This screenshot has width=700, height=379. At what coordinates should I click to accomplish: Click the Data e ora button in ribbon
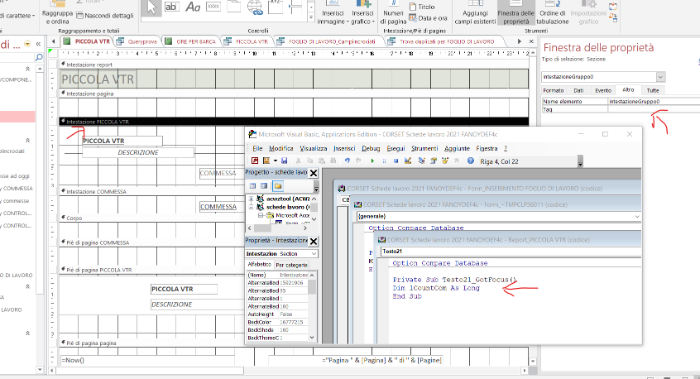coord(428,18)
